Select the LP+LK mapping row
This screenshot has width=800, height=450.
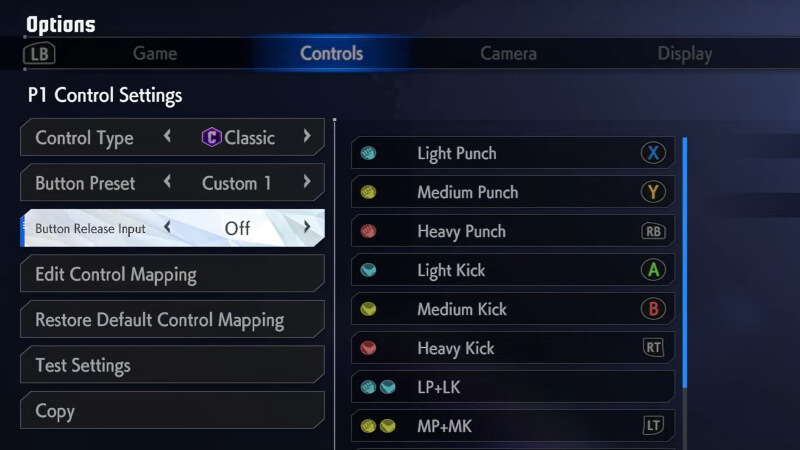tap(512, 387)
